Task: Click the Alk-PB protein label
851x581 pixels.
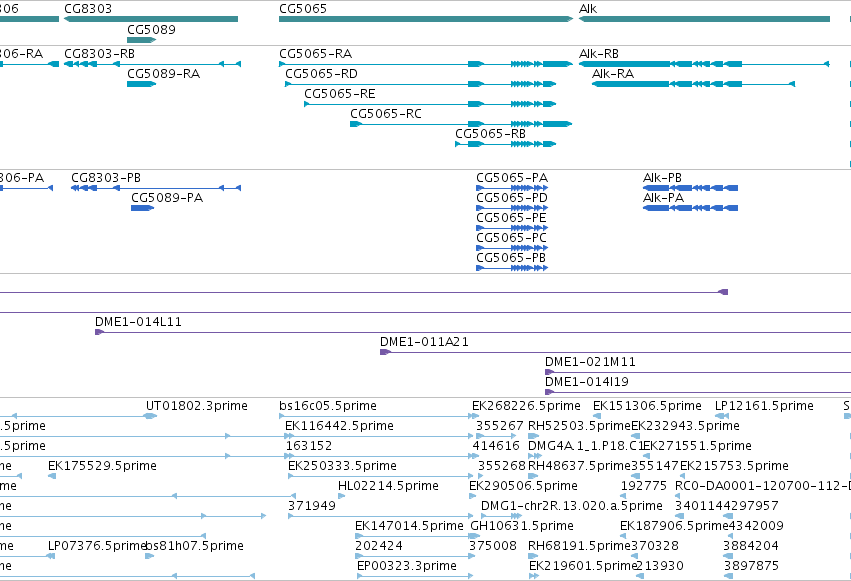Action: point(662,178)
